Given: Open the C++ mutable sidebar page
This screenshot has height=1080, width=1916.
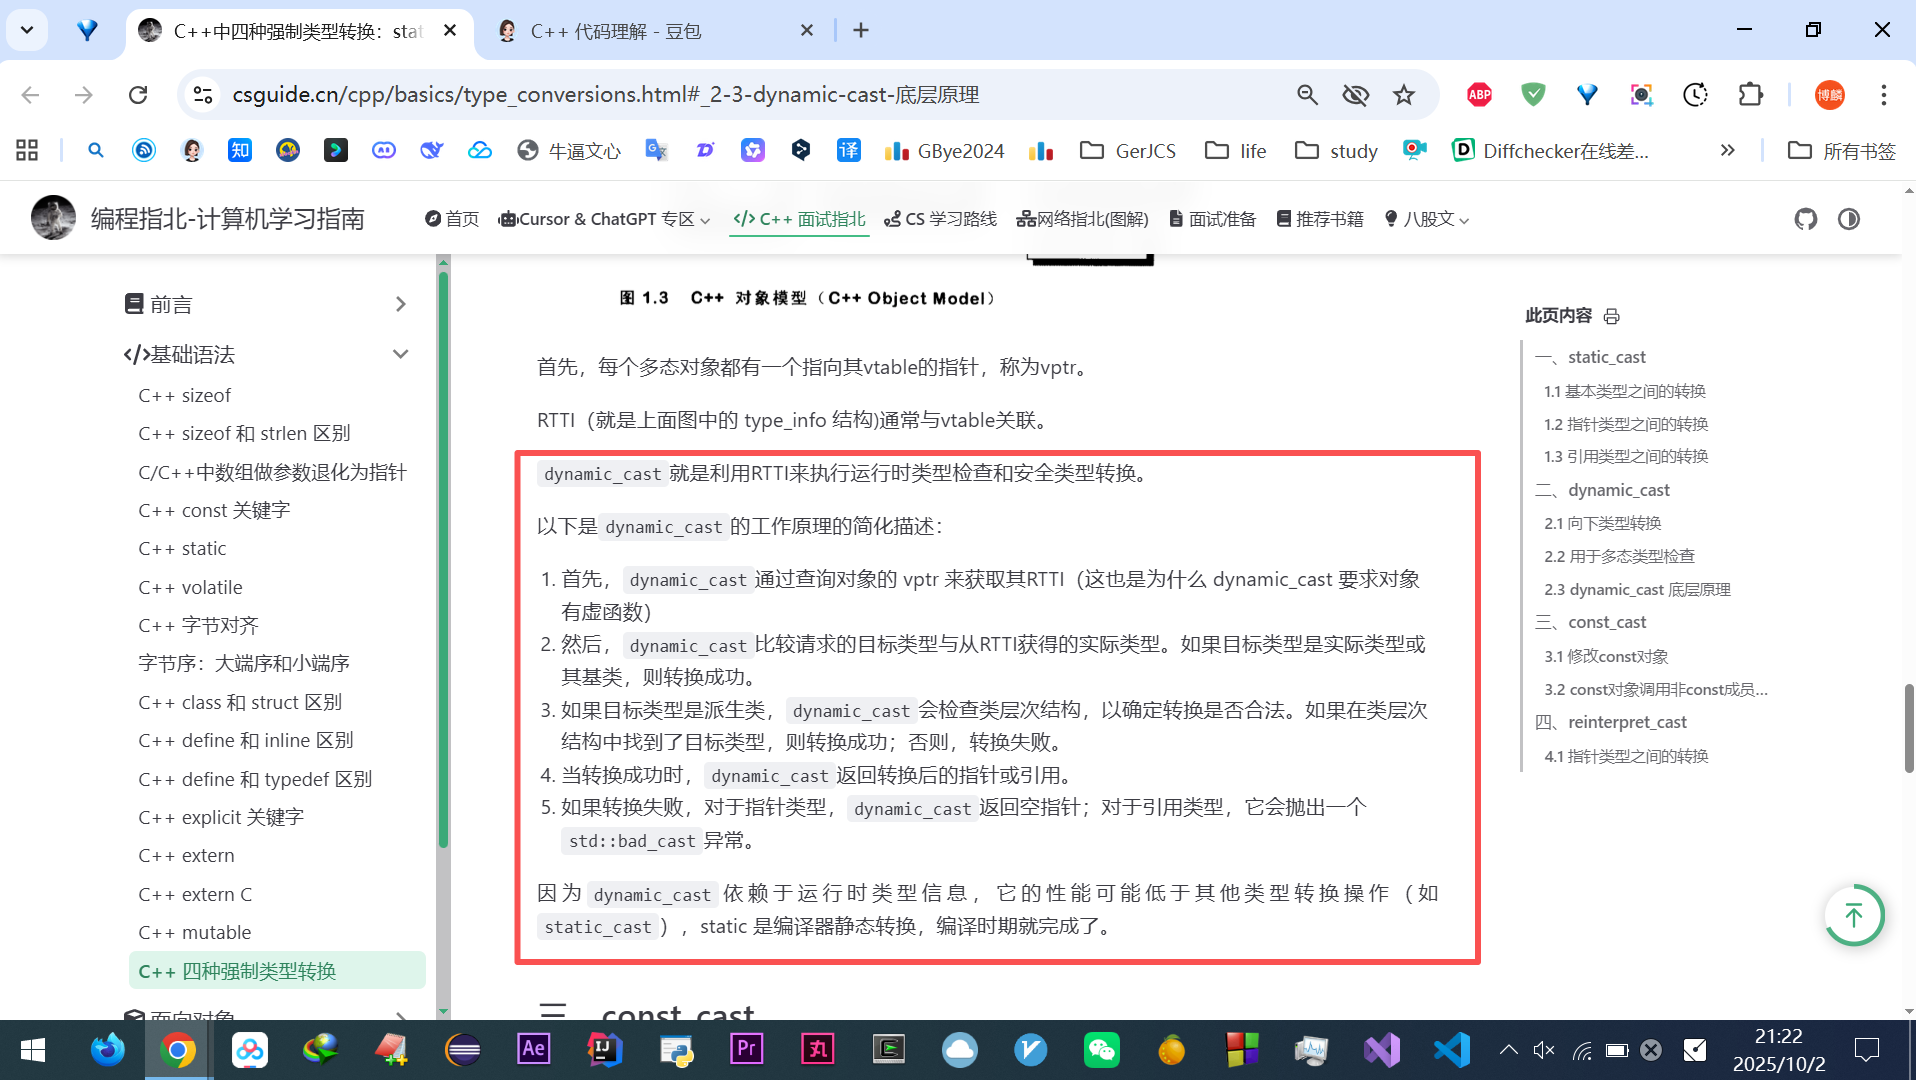Looking at the screenshot, I should point(195,933).
